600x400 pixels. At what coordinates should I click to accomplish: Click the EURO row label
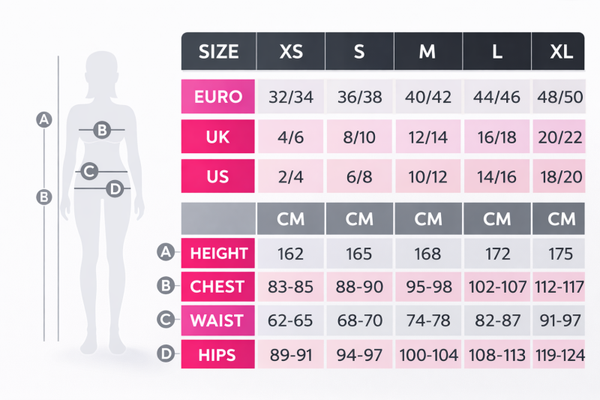(x=218, y=97)
